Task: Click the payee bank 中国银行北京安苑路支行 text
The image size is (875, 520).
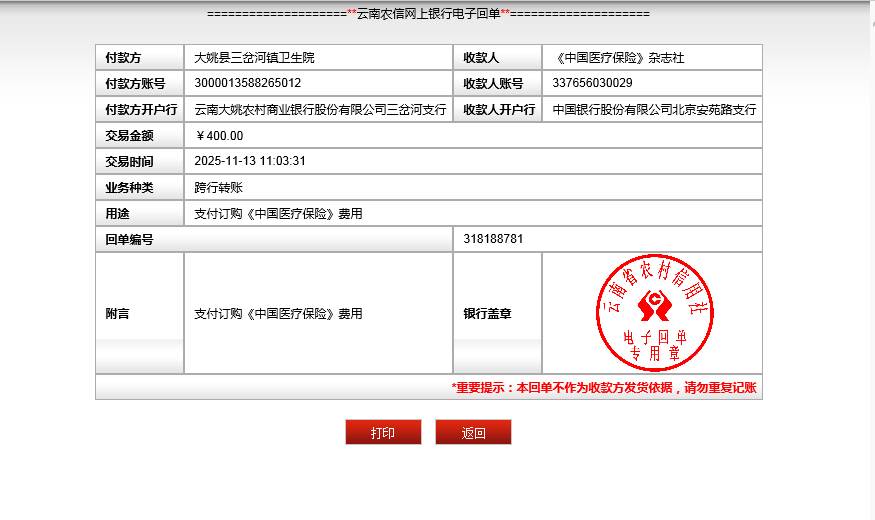Action: [x=654, y=110]
